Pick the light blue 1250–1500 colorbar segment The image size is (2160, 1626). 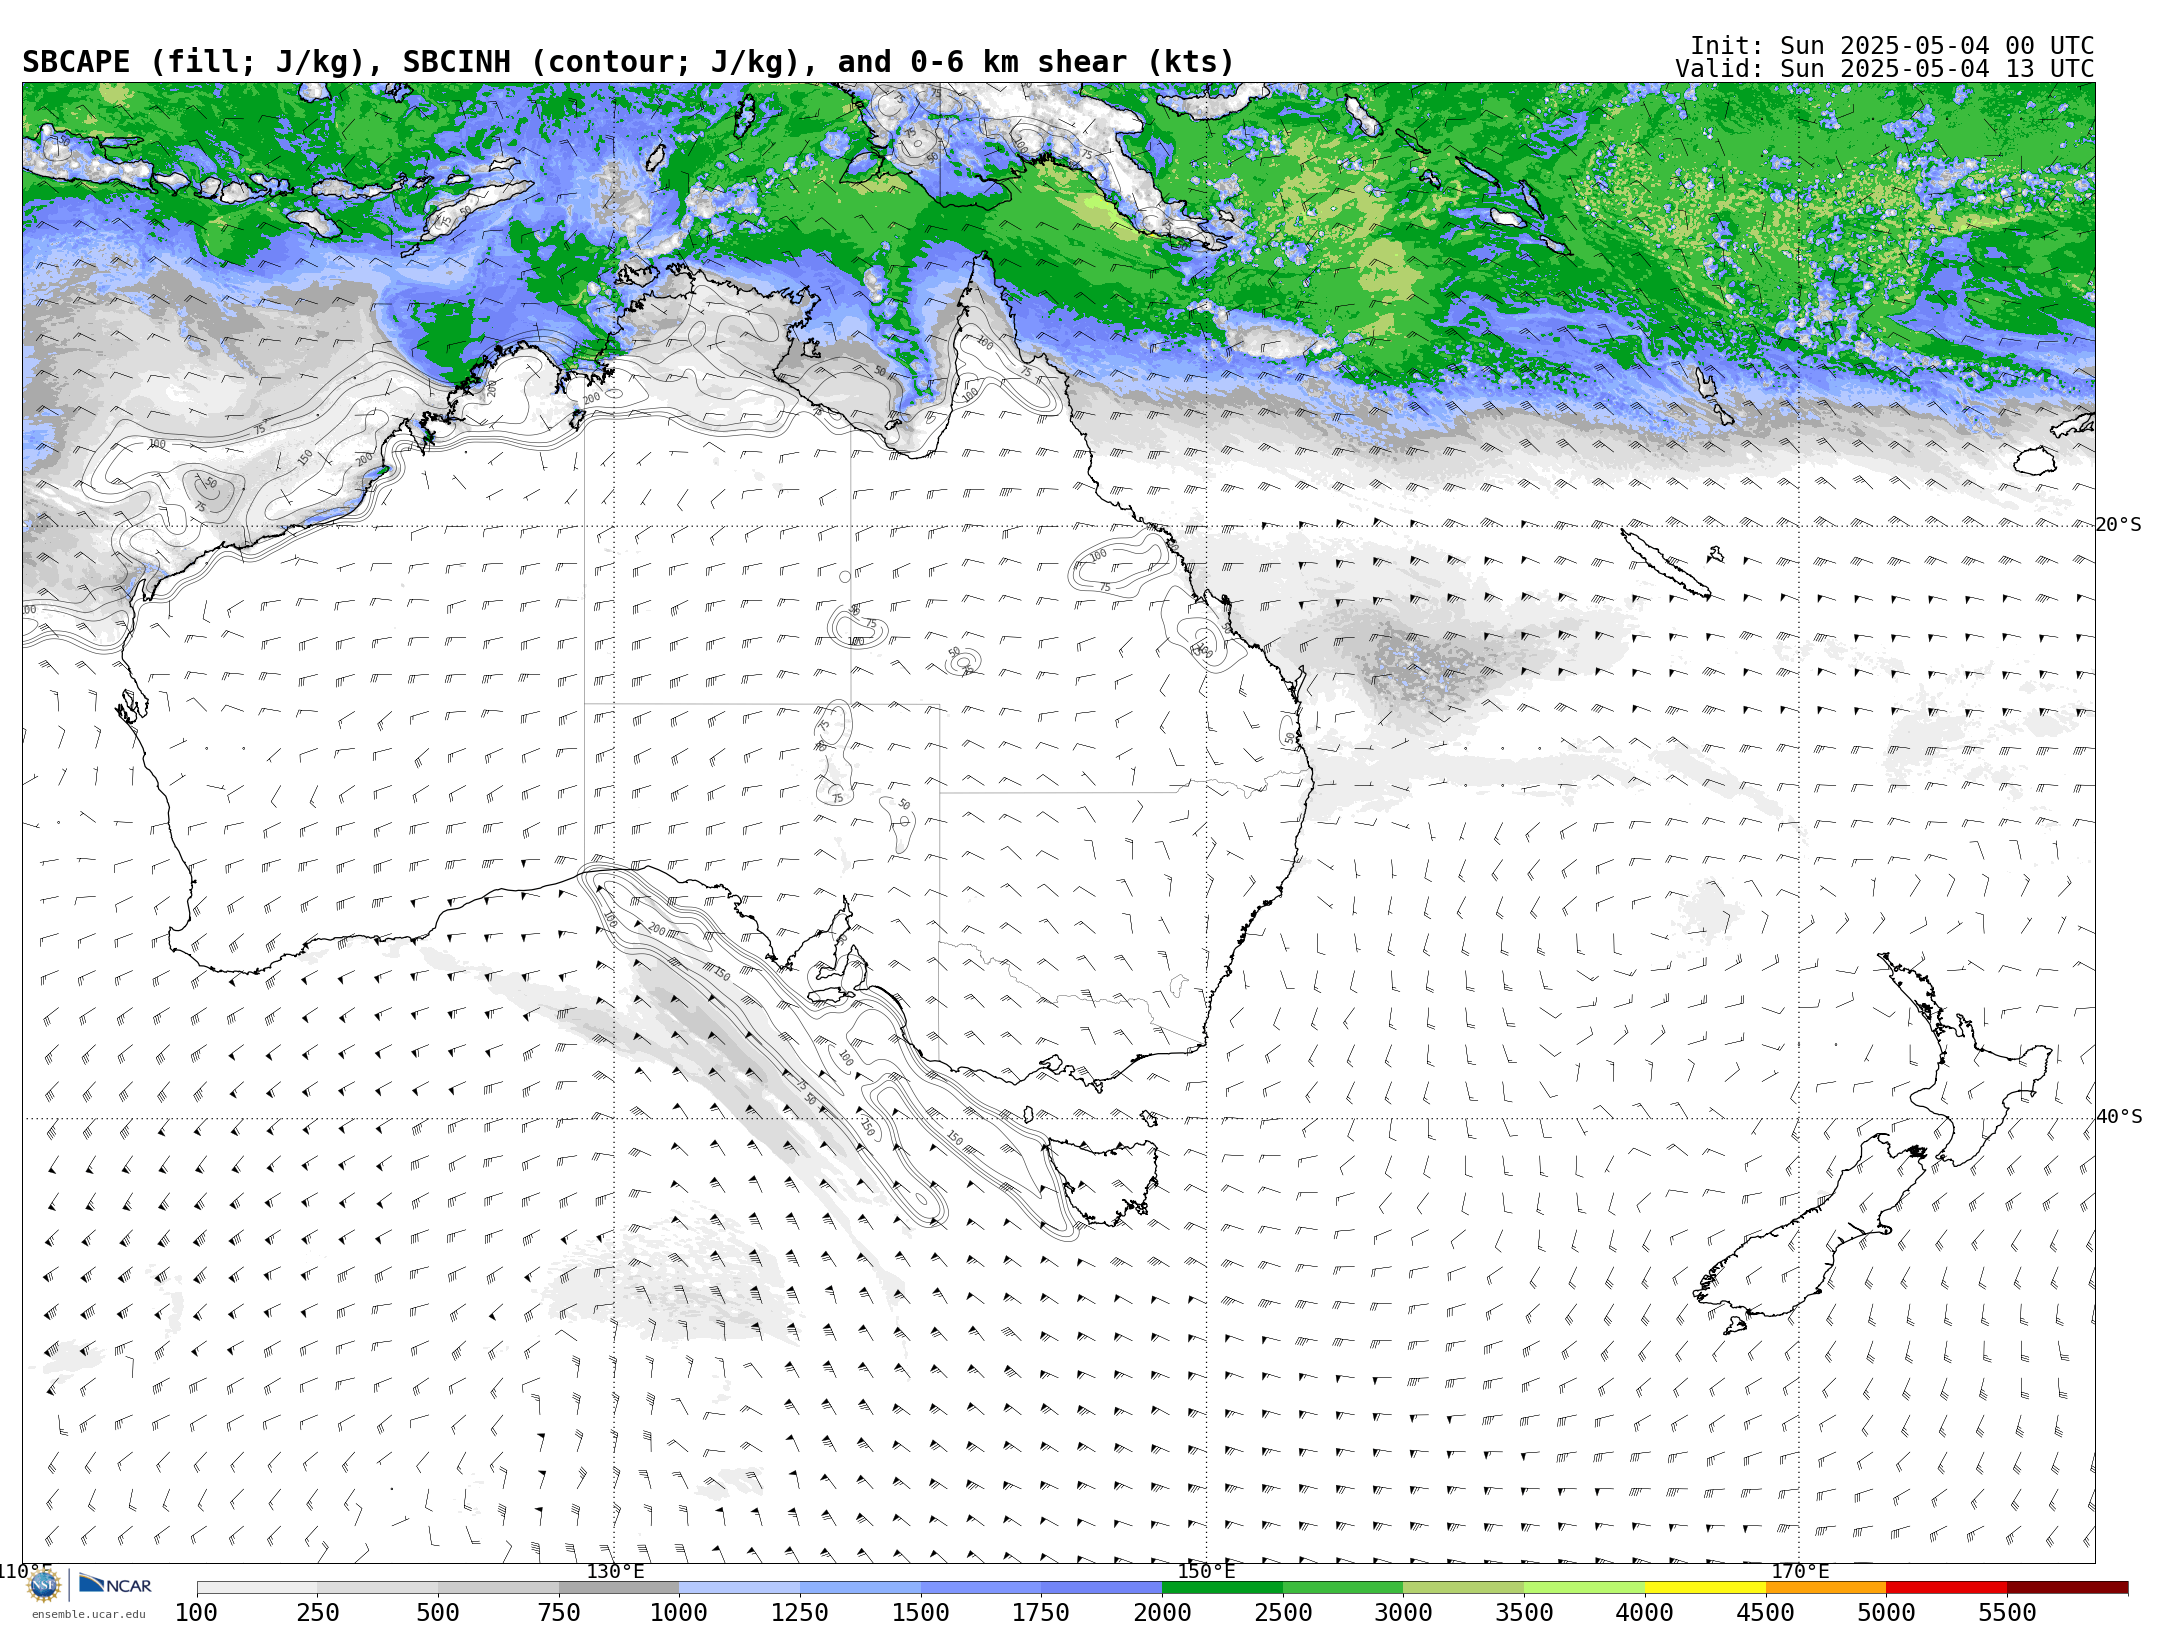[860, 1588]
